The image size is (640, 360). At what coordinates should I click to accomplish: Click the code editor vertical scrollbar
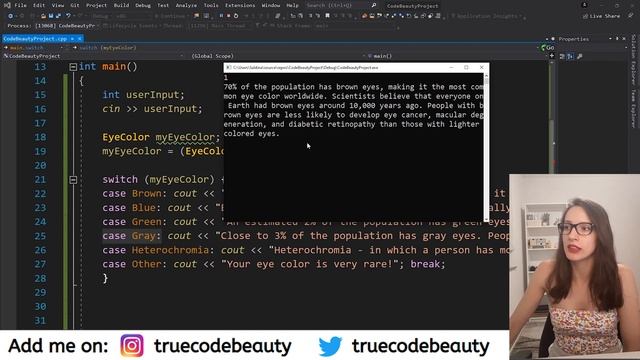pos(552,194)
